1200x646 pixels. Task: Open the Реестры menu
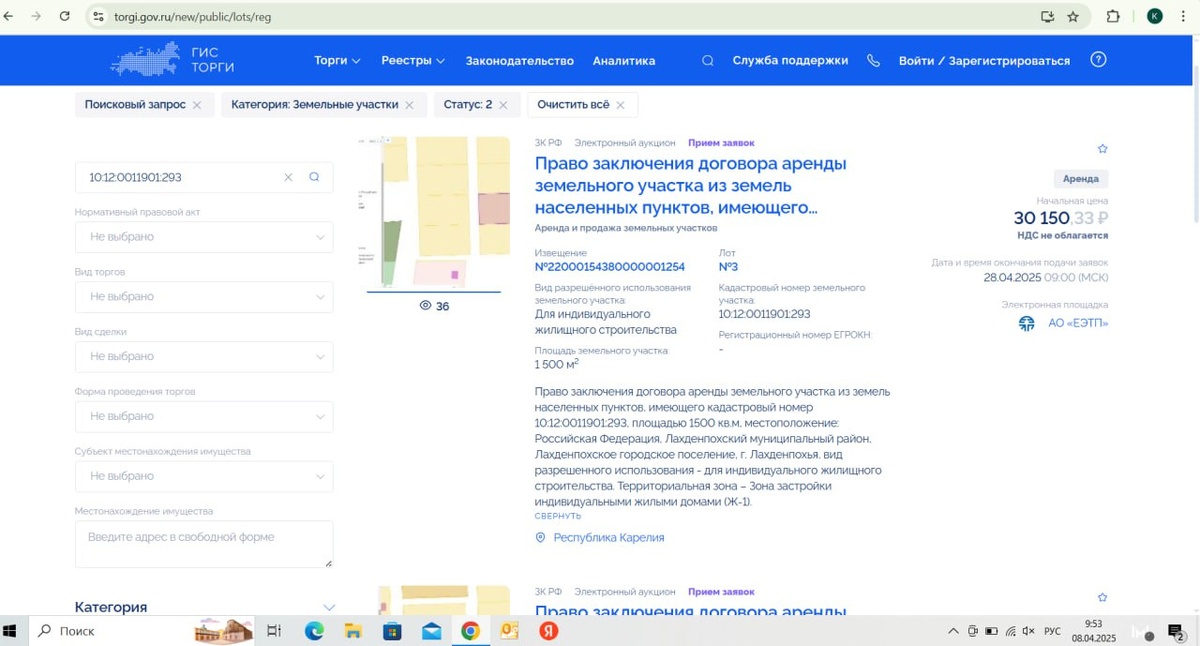coord(413,60)
